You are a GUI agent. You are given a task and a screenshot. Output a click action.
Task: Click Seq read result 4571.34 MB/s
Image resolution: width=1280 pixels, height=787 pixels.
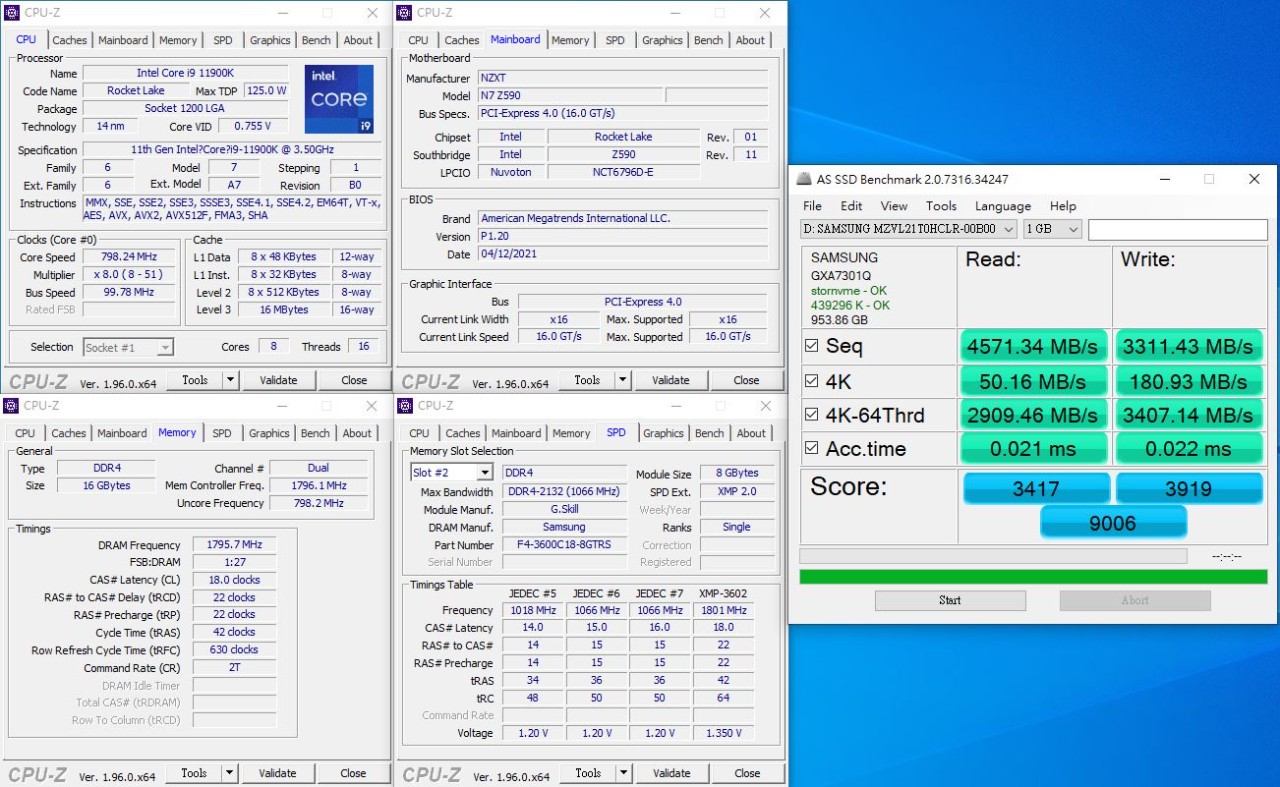1034,347
